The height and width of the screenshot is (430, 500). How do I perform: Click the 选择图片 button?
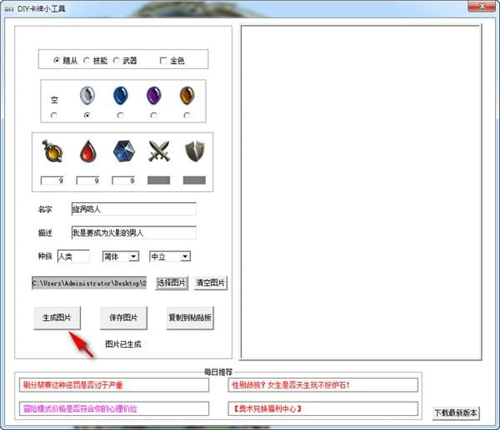172,283
